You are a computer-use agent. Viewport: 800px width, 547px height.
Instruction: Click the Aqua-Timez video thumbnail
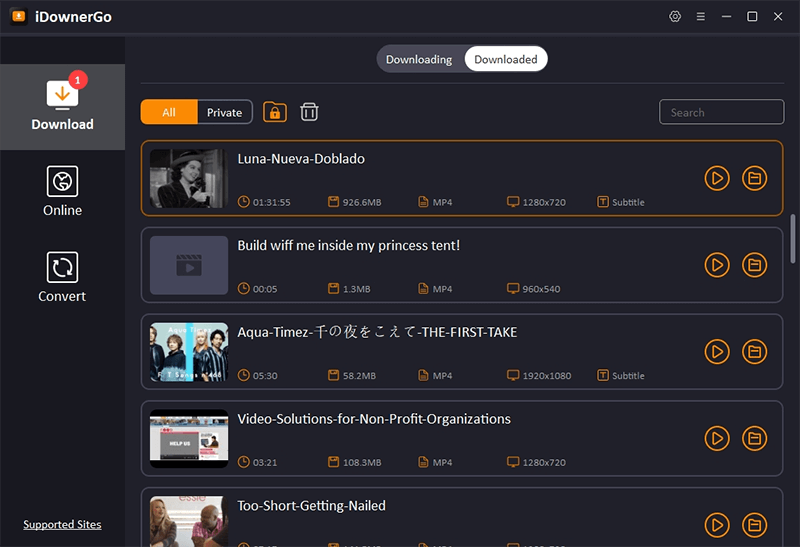click(x=189, y=352)
